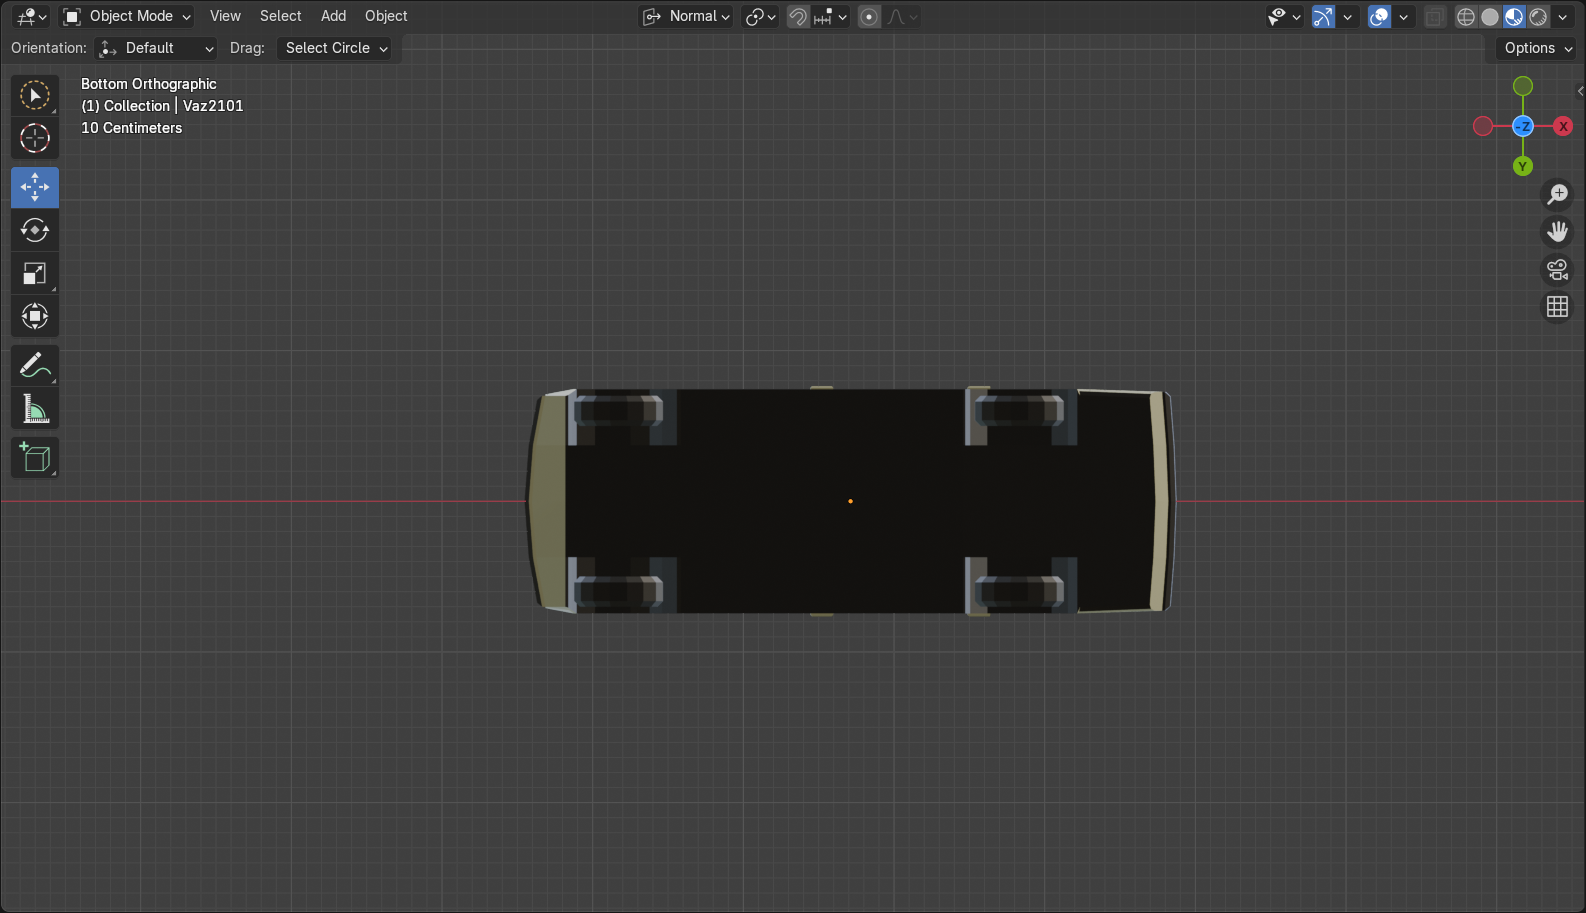Activate the Move tool
The image size is (1586, 913).
(35, 187)
